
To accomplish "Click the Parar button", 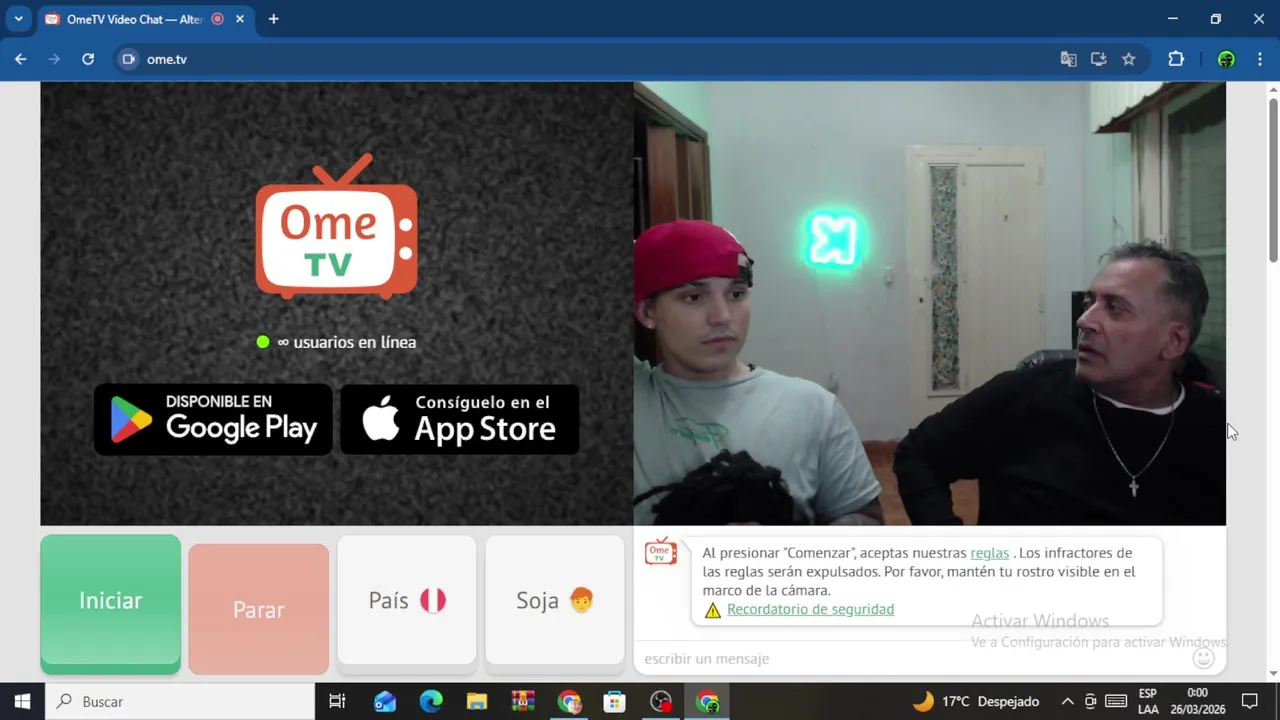I will click(258, 609).
